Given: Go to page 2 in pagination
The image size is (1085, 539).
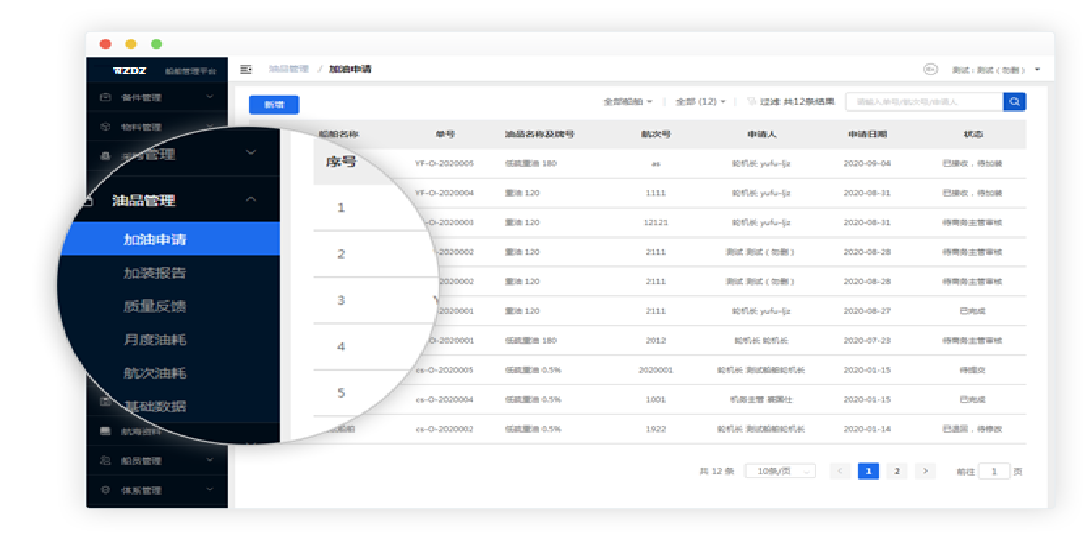Looking at the screenshot, I should pos(896,471).
